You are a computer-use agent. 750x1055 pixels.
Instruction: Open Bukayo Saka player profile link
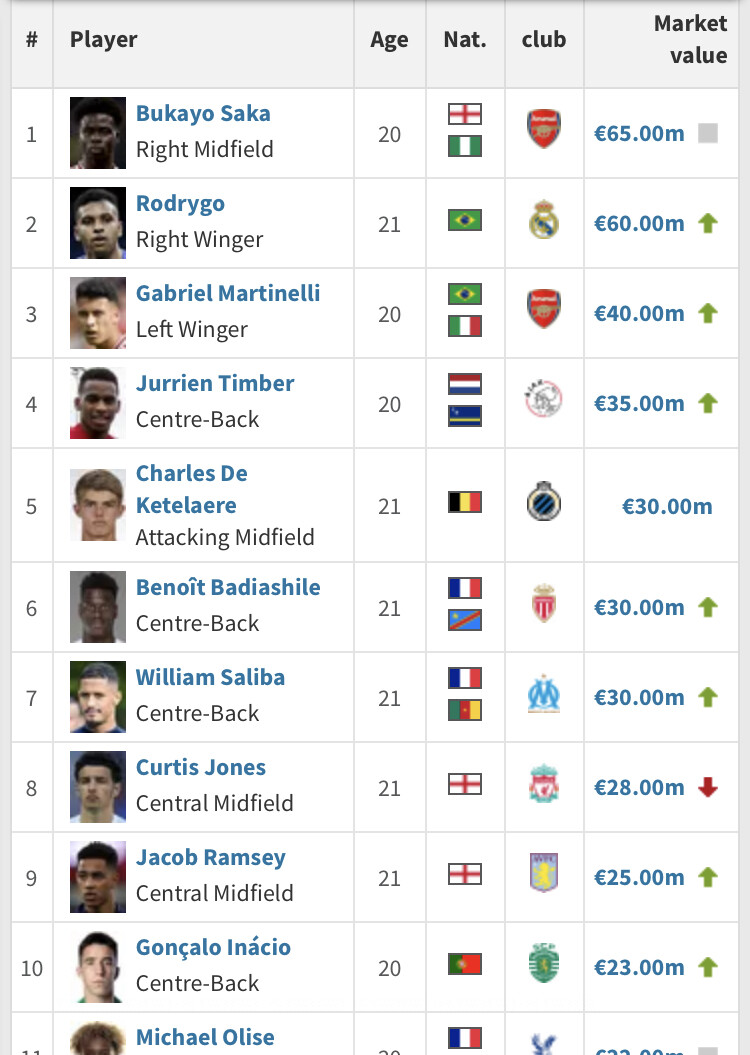click(x=203, y=113)
